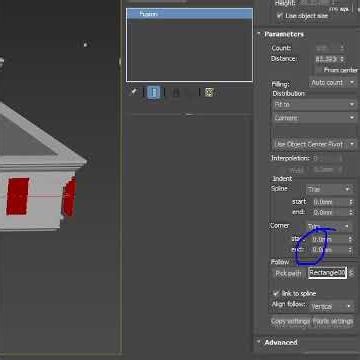The width and height of the screenshot is (360, 360).
Task: Click the Make Unique icon below modifier list
Action: 176,92
